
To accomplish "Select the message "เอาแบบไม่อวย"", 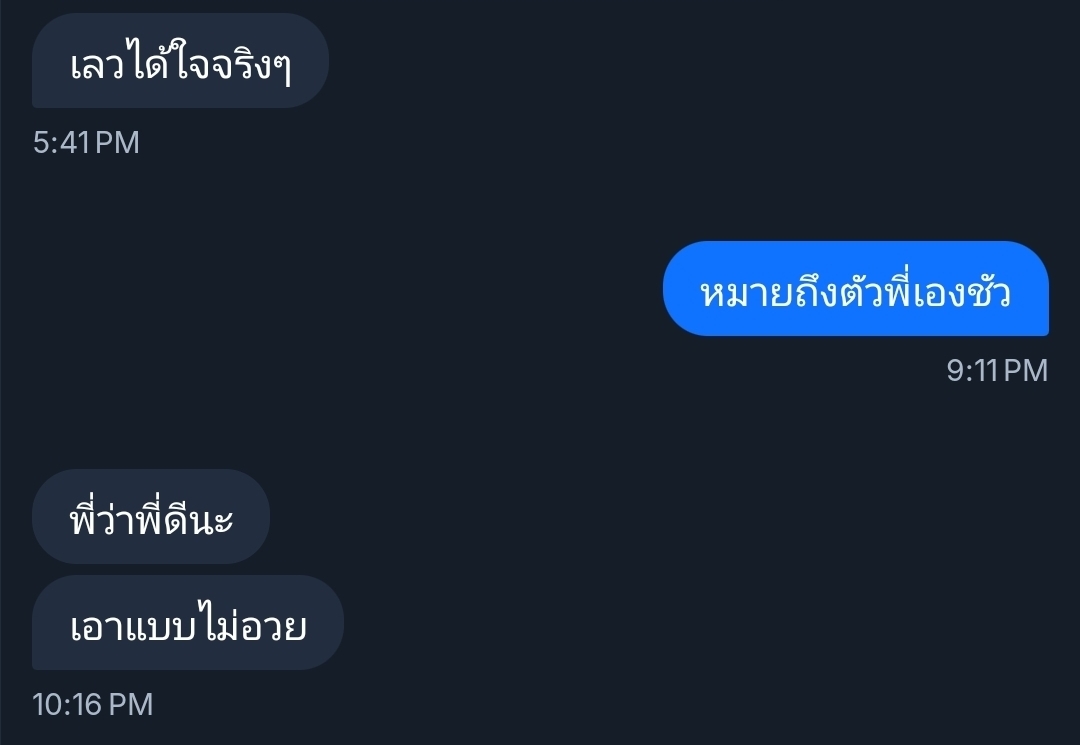I will click(x=188, y=622).
